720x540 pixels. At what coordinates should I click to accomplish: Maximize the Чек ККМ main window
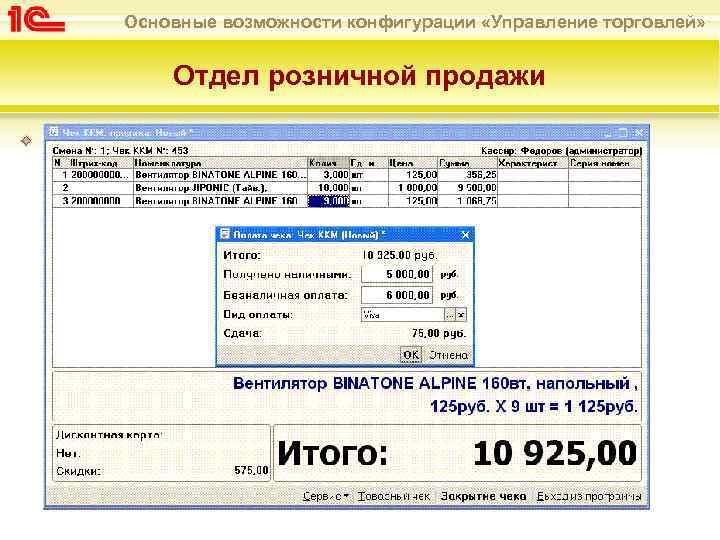click(x=623, y=133)
